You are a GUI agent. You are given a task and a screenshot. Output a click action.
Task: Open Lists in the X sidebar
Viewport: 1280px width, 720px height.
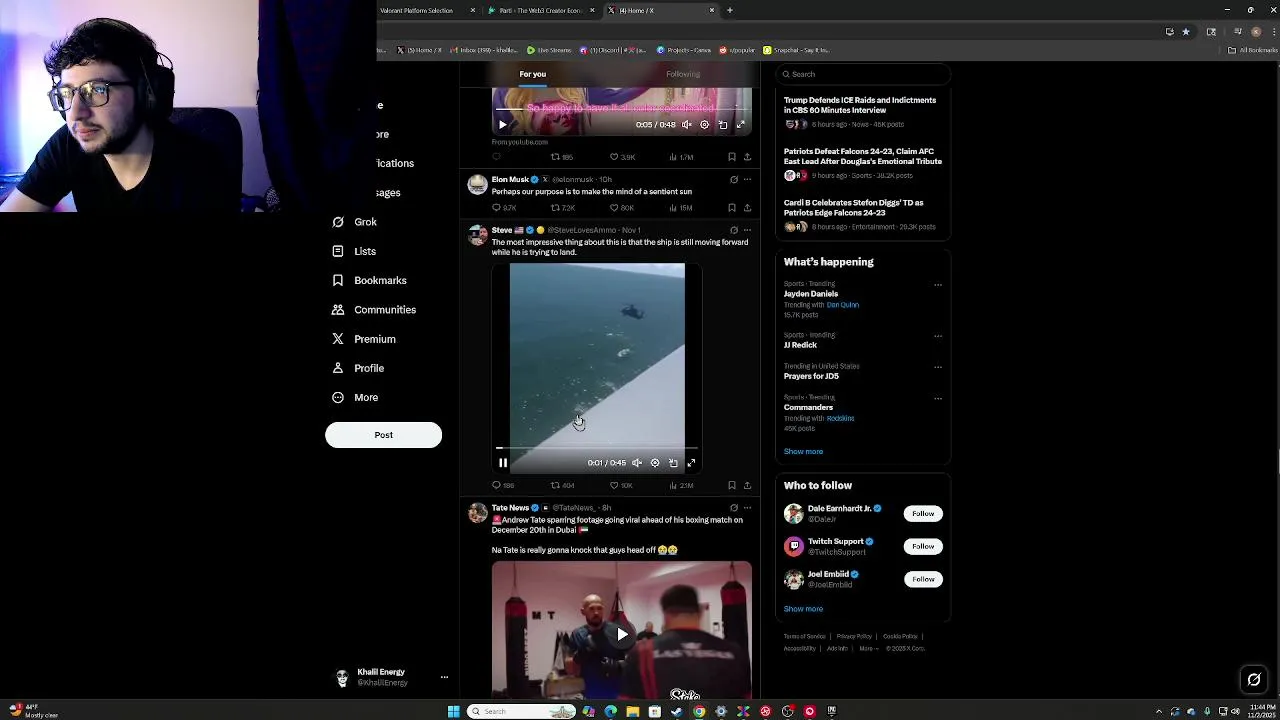click(354, 251)
